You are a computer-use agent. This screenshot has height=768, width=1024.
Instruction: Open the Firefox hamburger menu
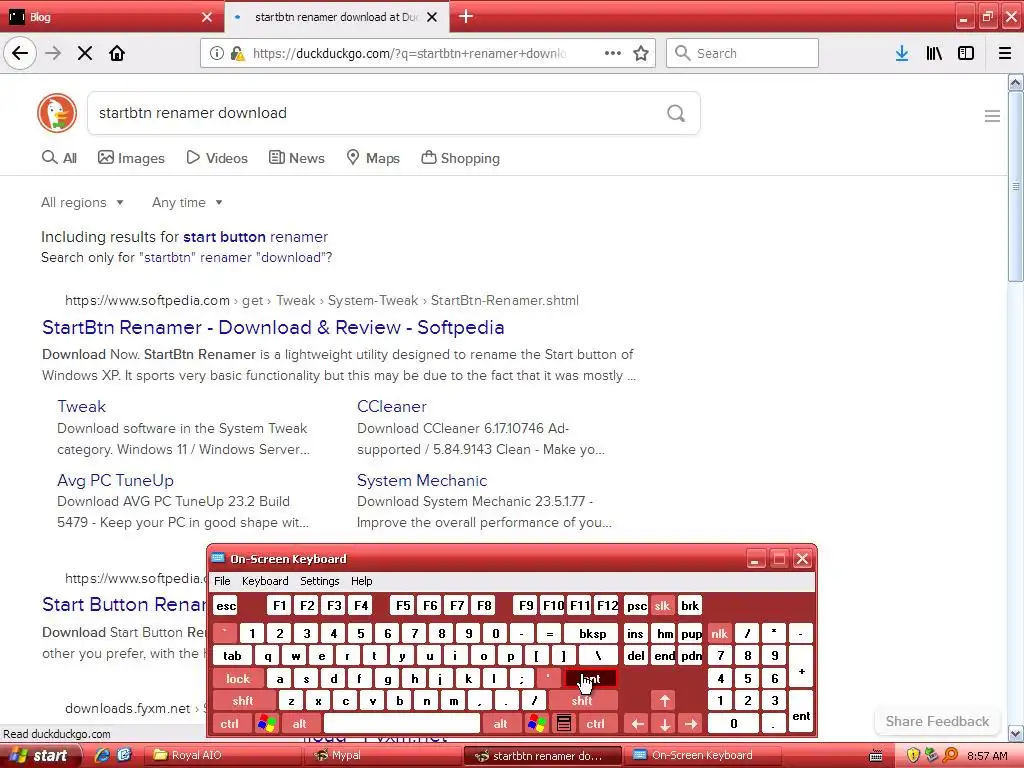[x=1005, y=53]
